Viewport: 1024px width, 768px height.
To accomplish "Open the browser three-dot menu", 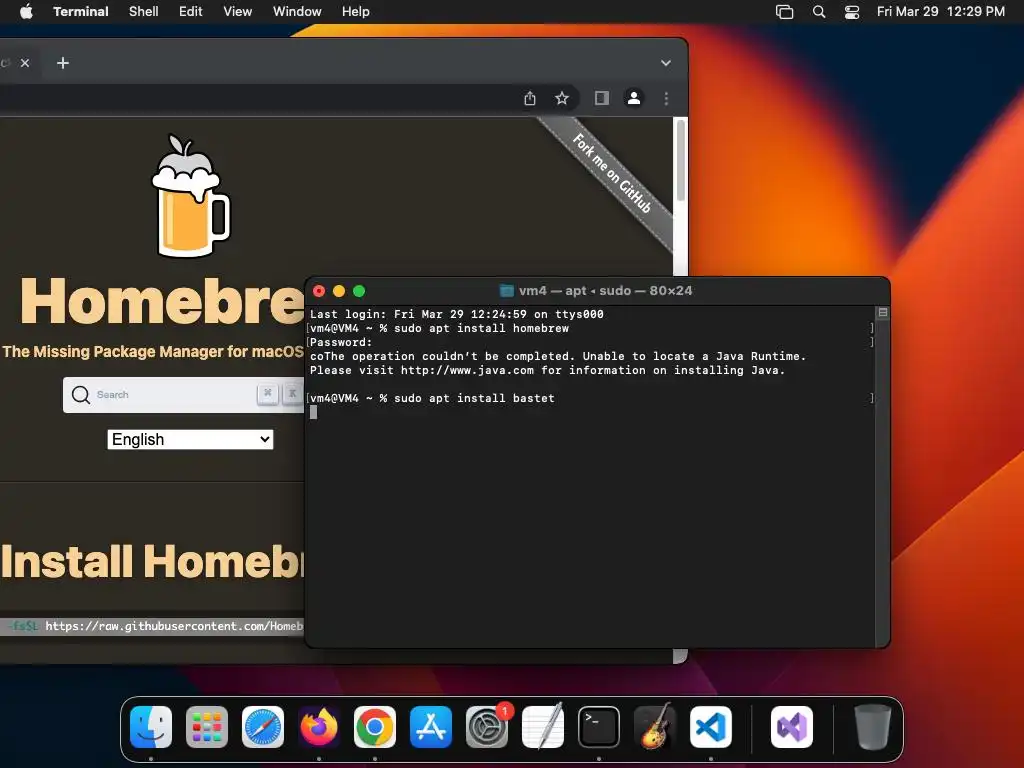I will click(666, 98).
